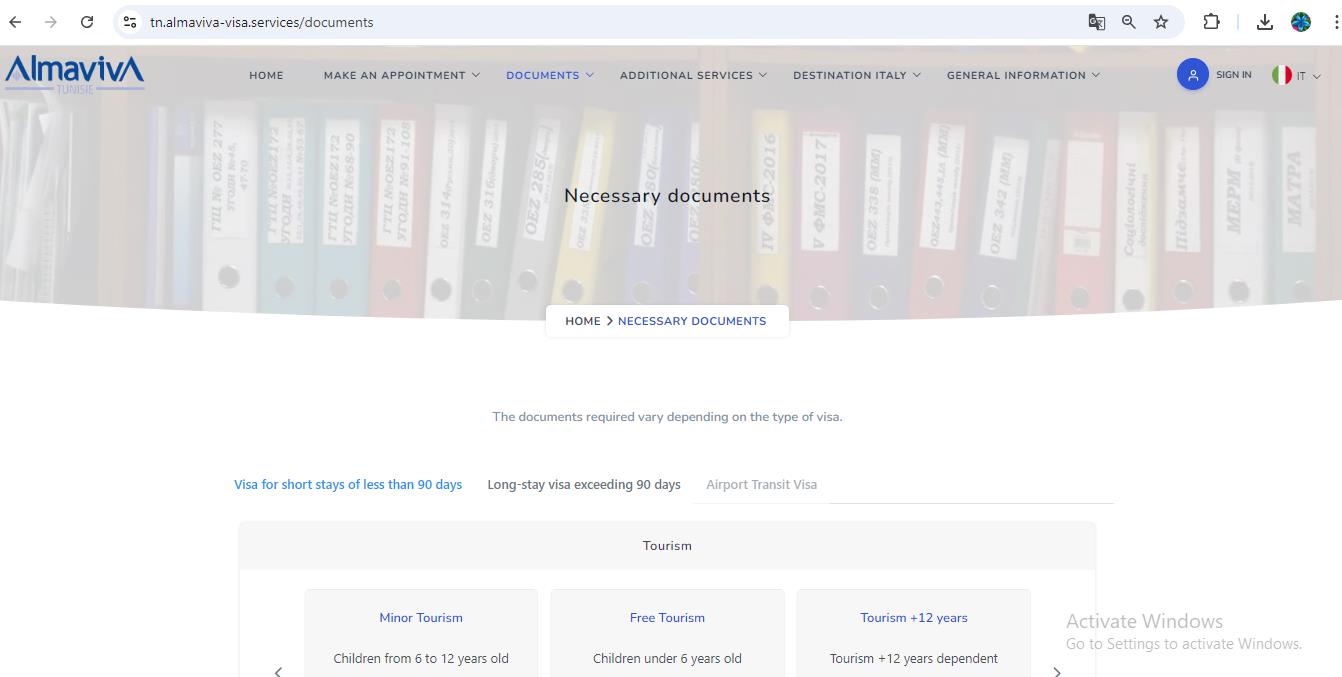Viewport: 1342px width, 677px height.
Task: Expand the Make an Appointment dropdown
Action: (401, 75)
